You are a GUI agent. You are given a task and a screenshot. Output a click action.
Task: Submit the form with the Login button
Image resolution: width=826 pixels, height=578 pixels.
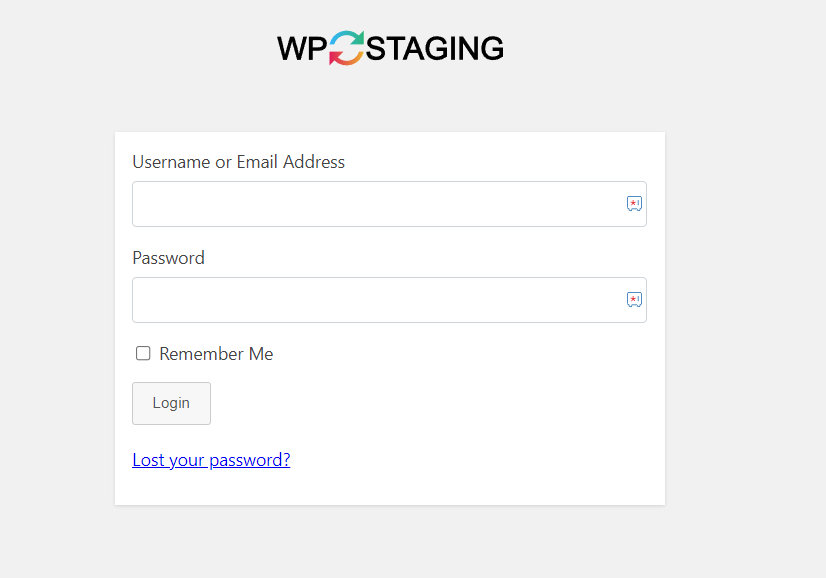pyautogui.click(x=171, y=403)
